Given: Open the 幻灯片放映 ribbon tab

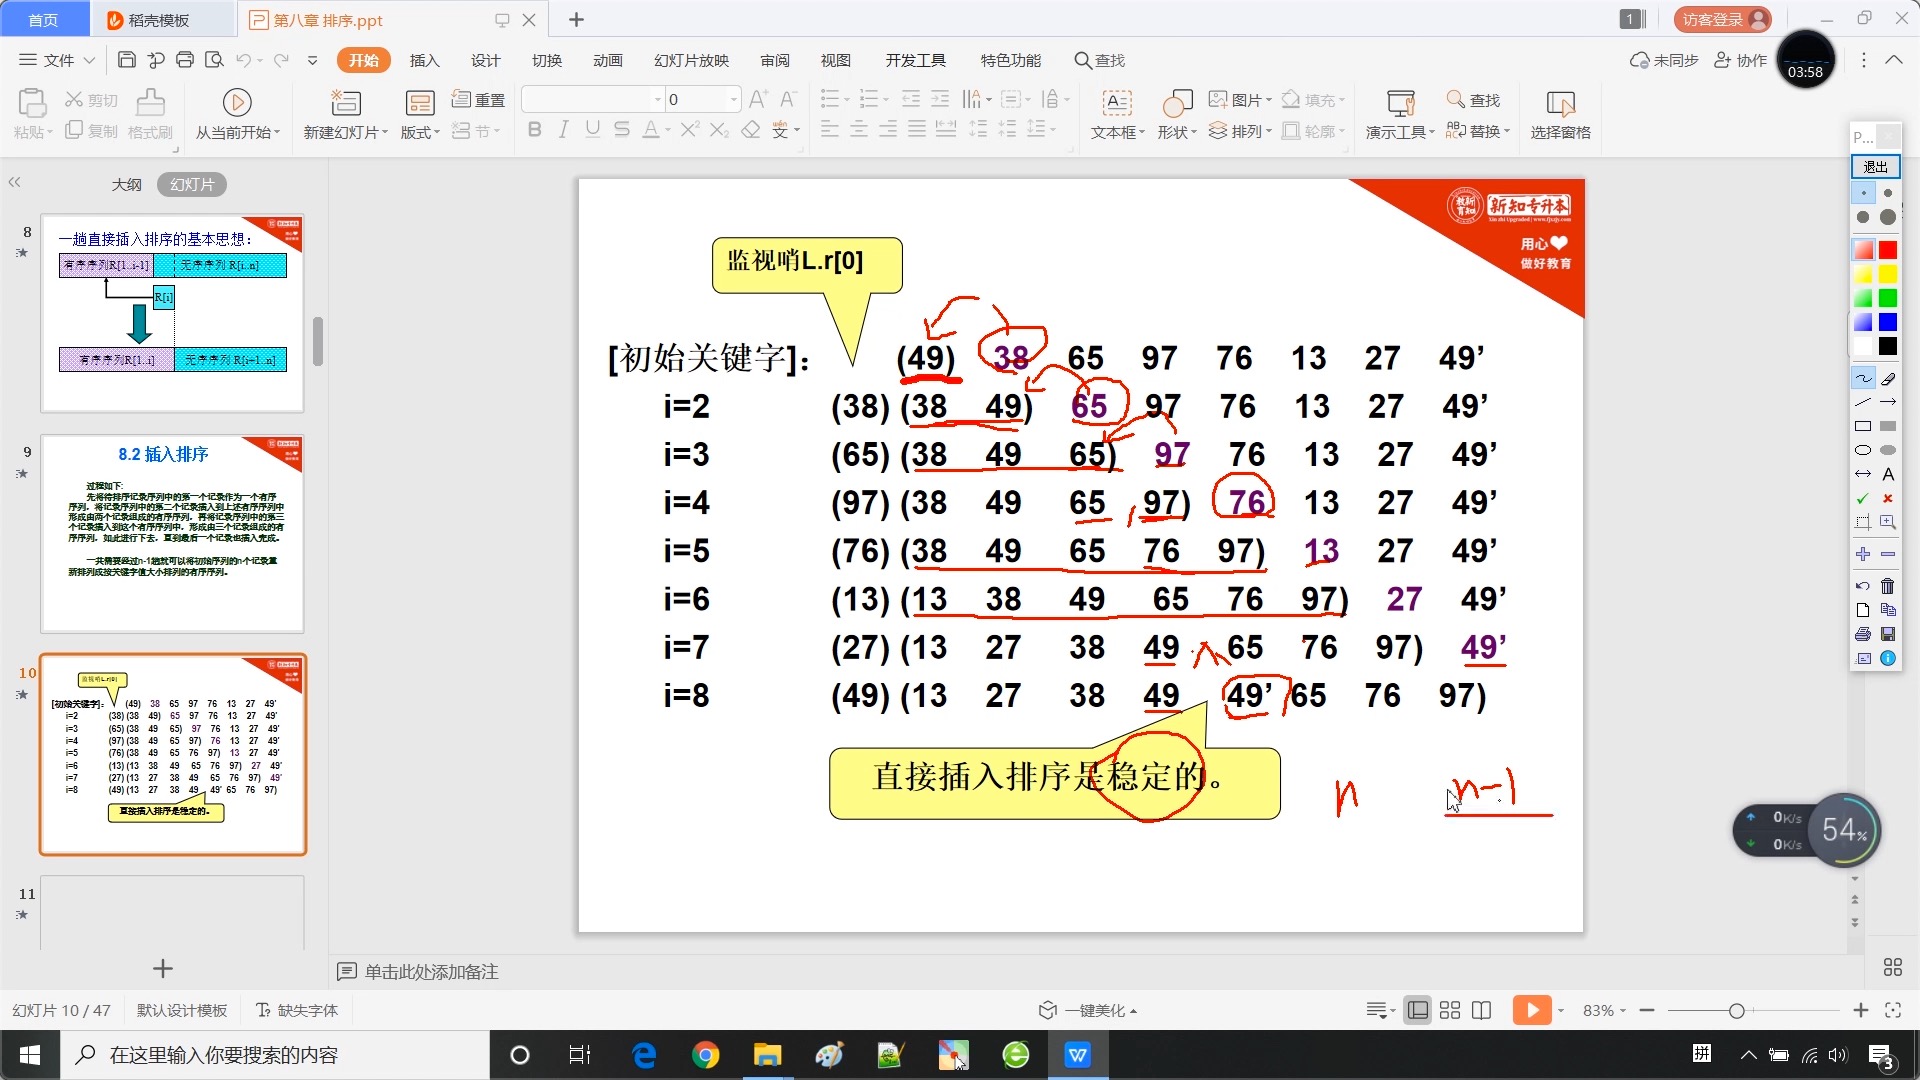Looking at the screenshot, I should (692, 60).
